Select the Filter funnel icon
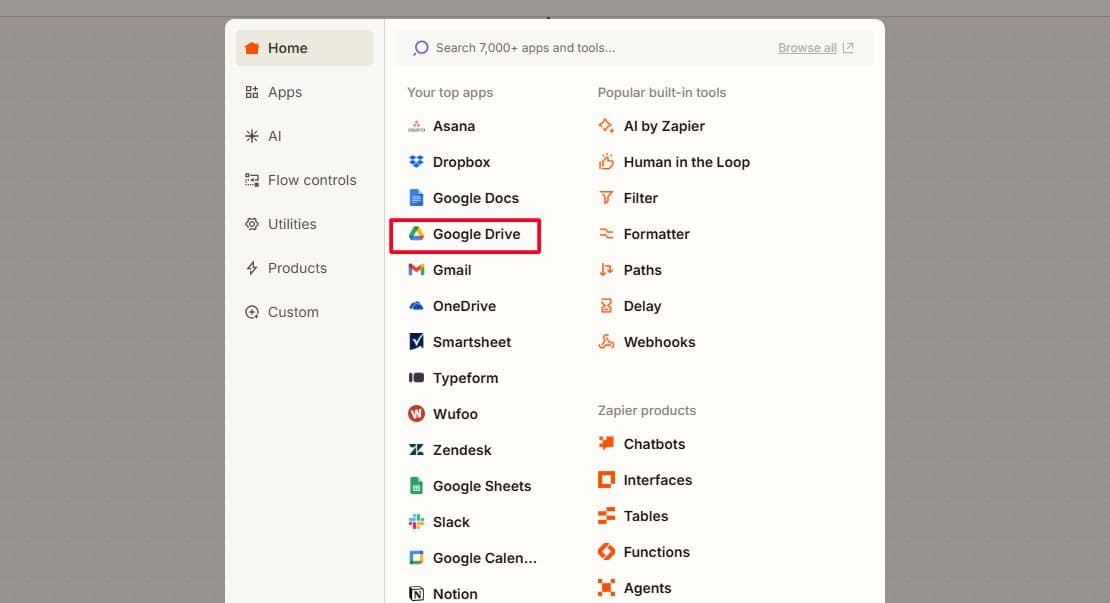Viewport: 1110px width, 603px height. (606, 198)
